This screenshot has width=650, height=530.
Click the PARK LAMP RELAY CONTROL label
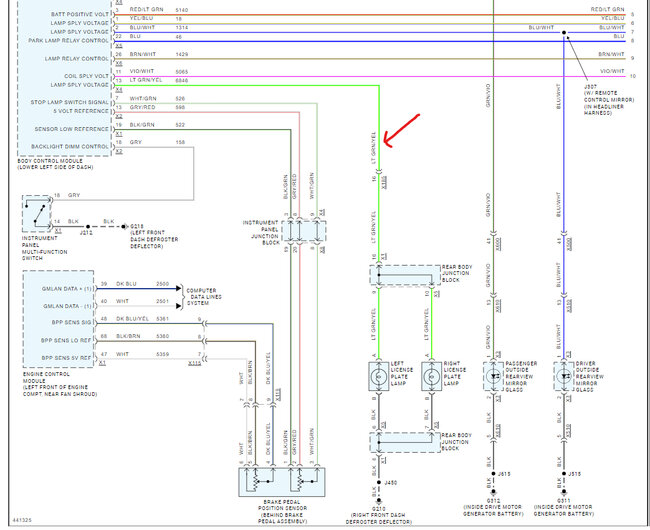coord(68,41)
